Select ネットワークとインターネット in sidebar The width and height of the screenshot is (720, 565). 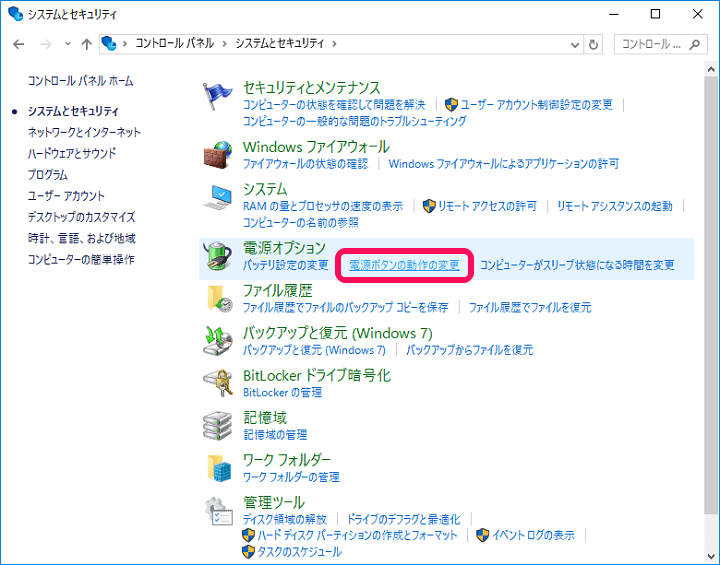coord(84,132)
